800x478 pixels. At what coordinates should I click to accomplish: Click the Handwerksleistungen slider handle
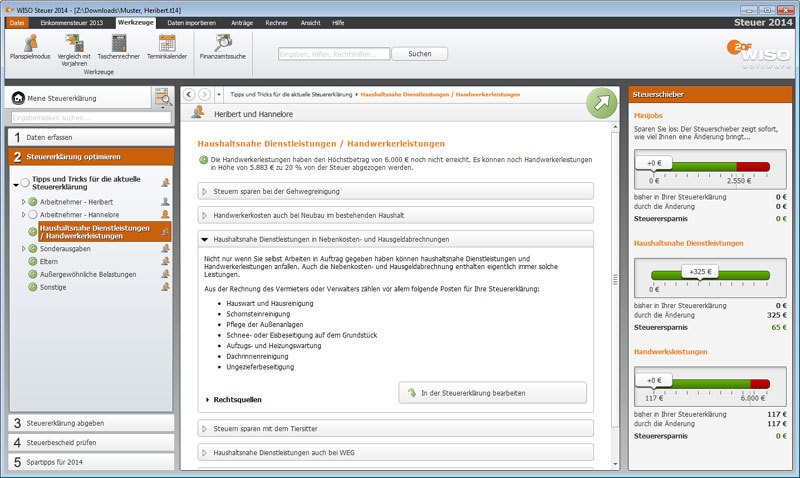point(654,381)
